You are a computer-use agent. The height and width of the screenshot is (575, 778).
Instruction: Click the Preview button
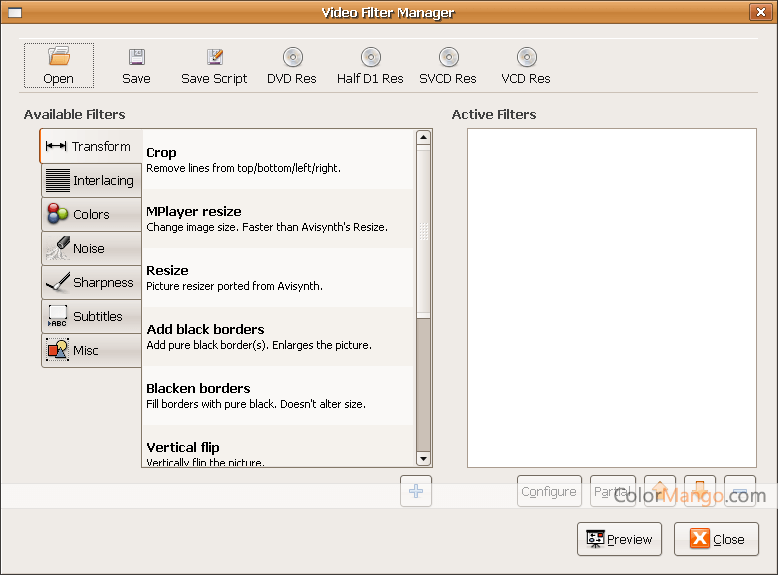click(619, 539)
